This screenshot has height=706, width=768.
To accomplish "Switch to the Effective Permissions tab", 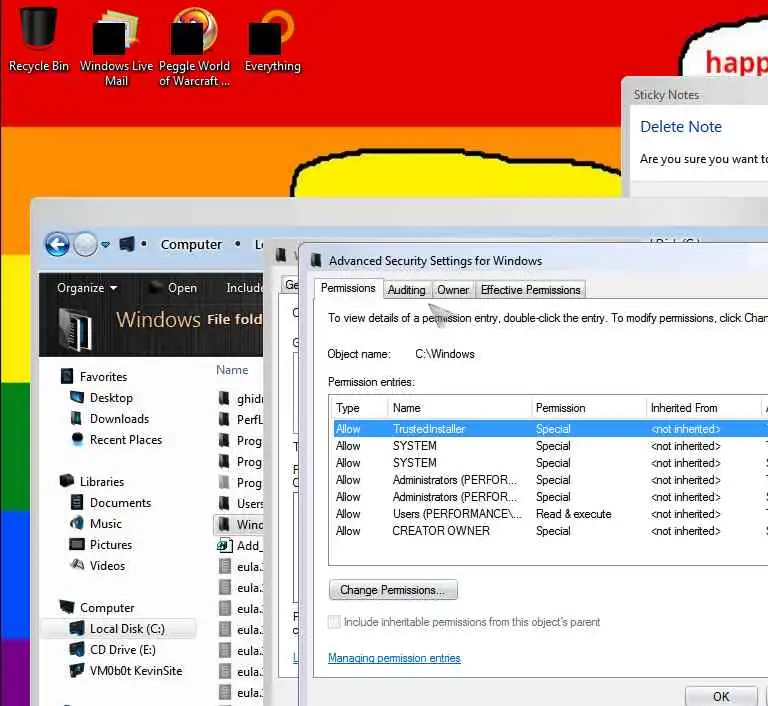I will (530, 290).
